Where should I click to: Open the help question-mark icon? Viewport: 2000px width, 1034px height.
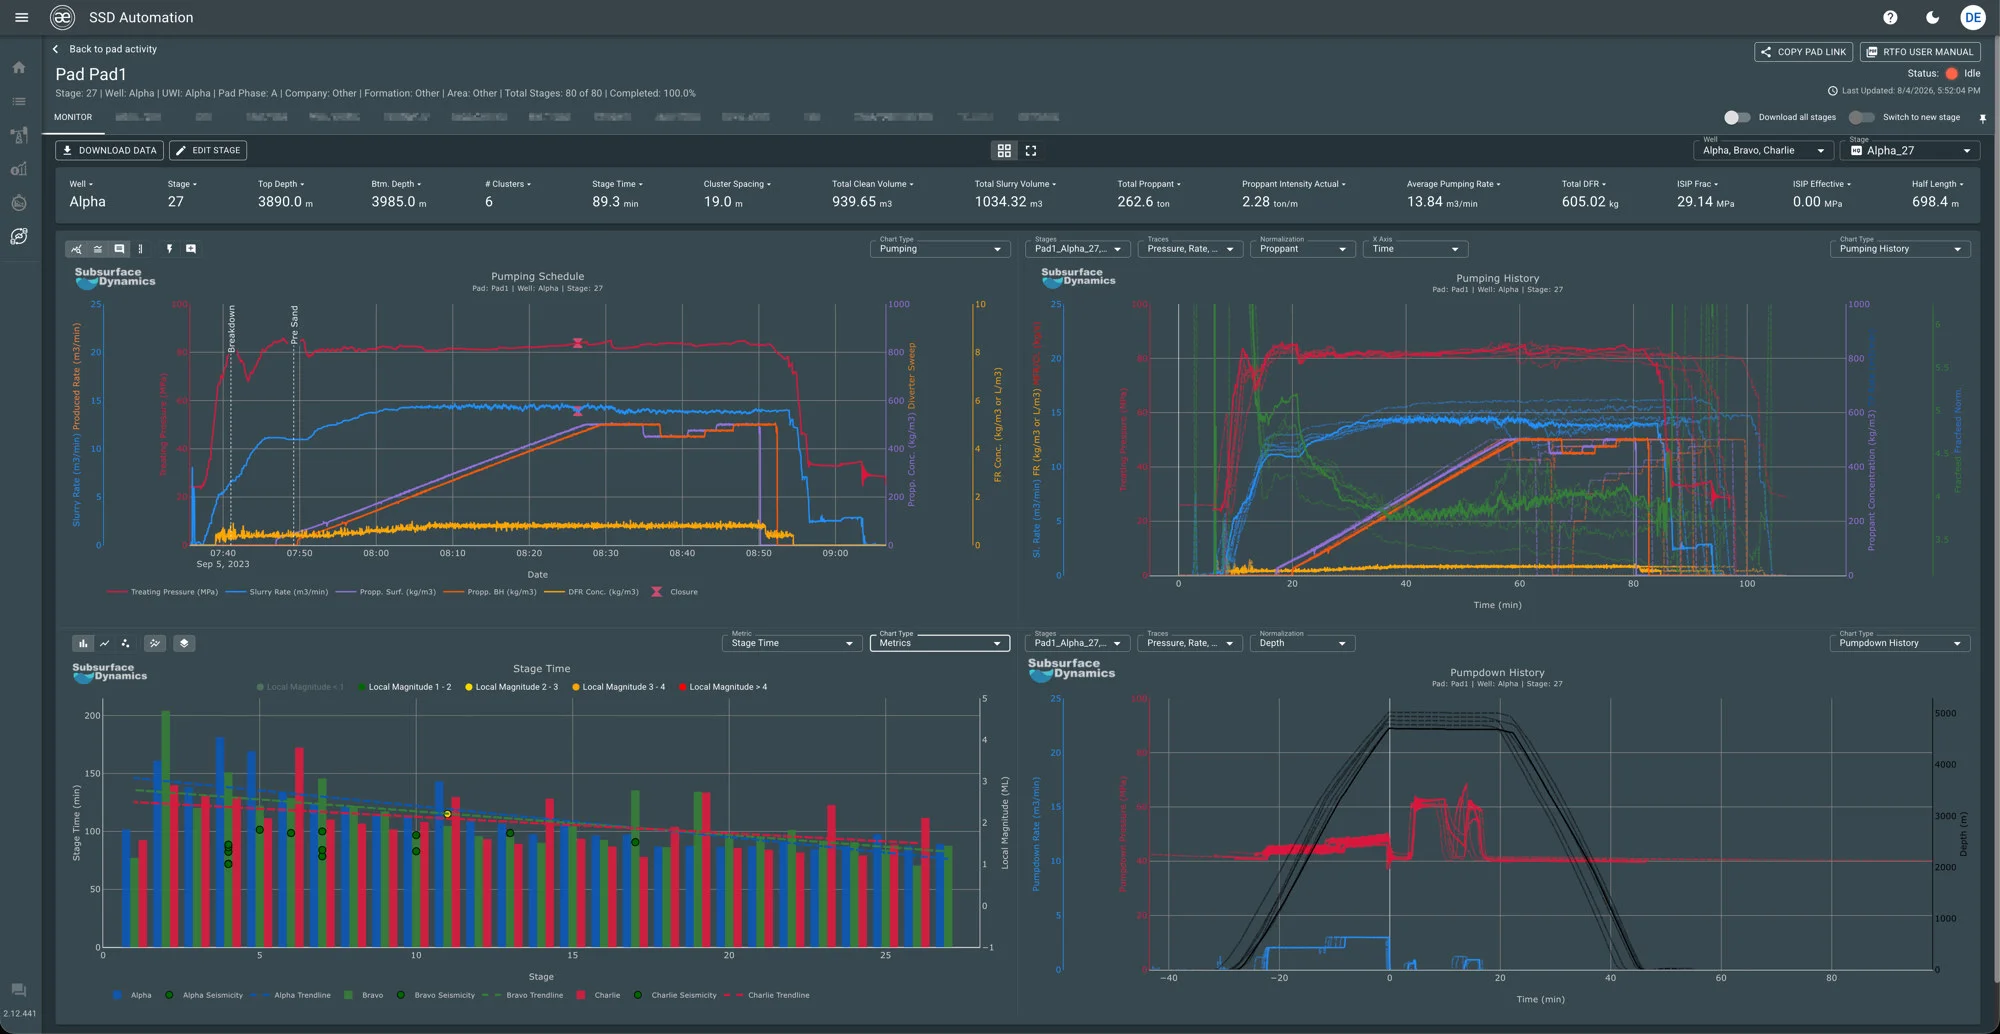[1890, 17]
